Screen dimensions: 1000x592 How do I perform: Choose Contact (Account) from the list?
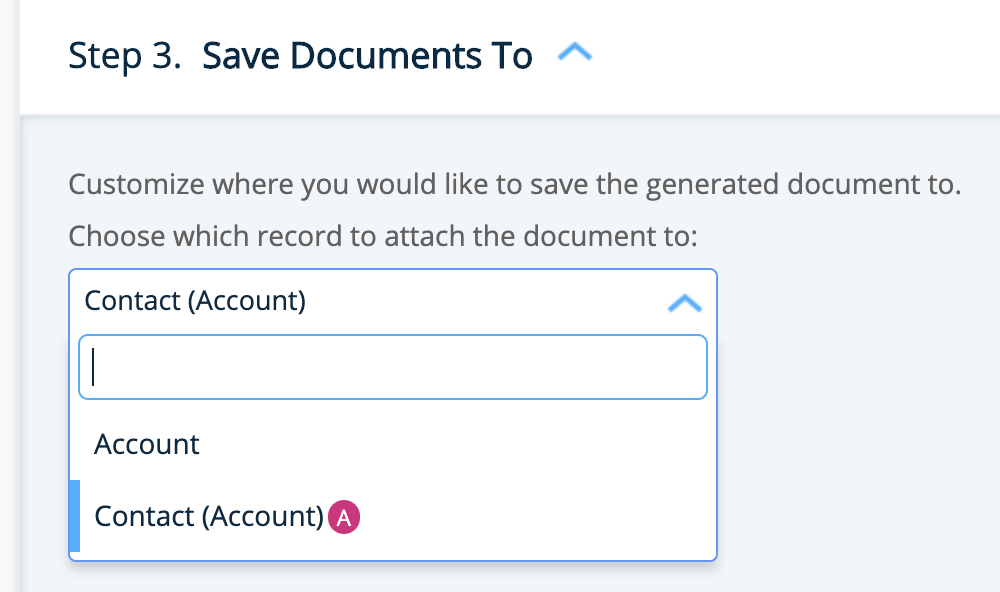point(209,516)
